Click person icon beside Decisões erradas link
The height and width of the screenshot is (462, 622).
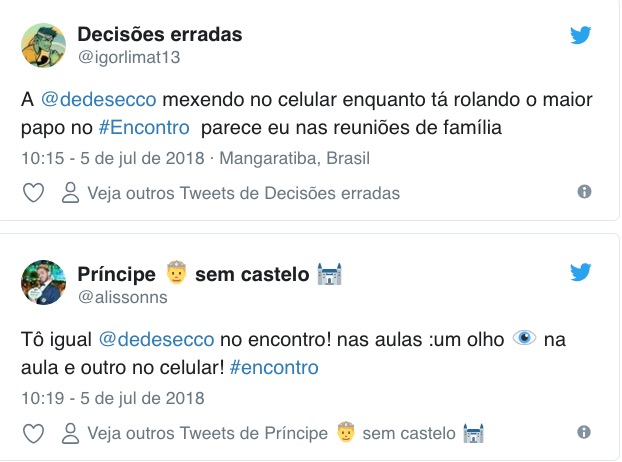pyautogui.click(x=70, y=193)
